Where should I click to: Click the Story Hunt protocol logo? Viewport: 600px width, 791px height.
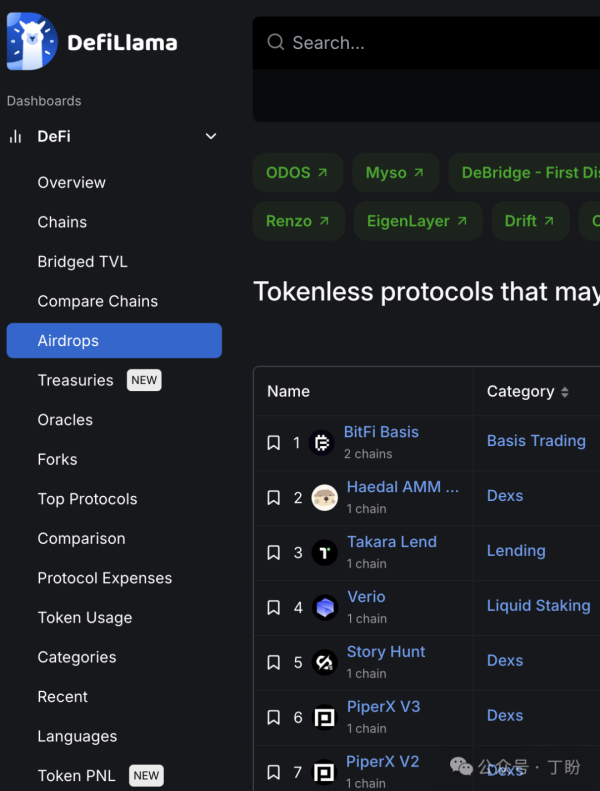[x=324, y=663]
